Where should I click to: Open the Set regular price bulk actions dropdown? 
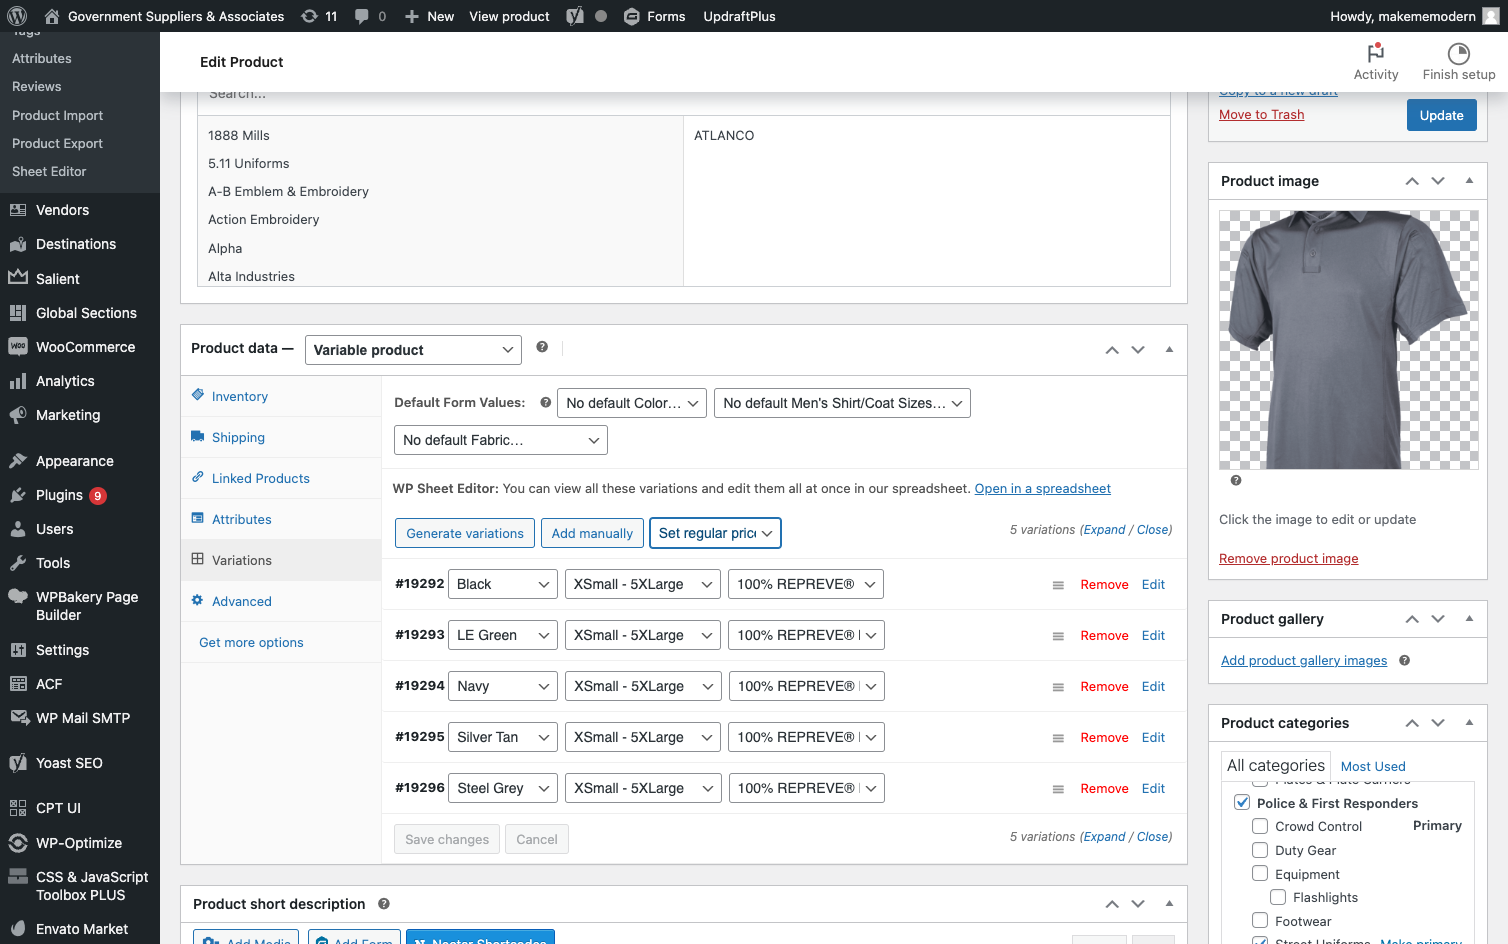click(715, 533)
